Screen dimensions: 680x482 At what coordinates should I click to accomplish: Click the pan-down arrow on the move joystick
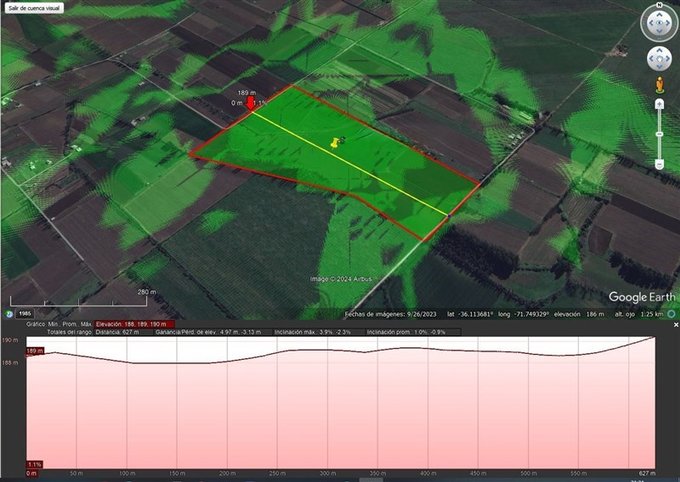pyautogui.click(x=659, y=67)
